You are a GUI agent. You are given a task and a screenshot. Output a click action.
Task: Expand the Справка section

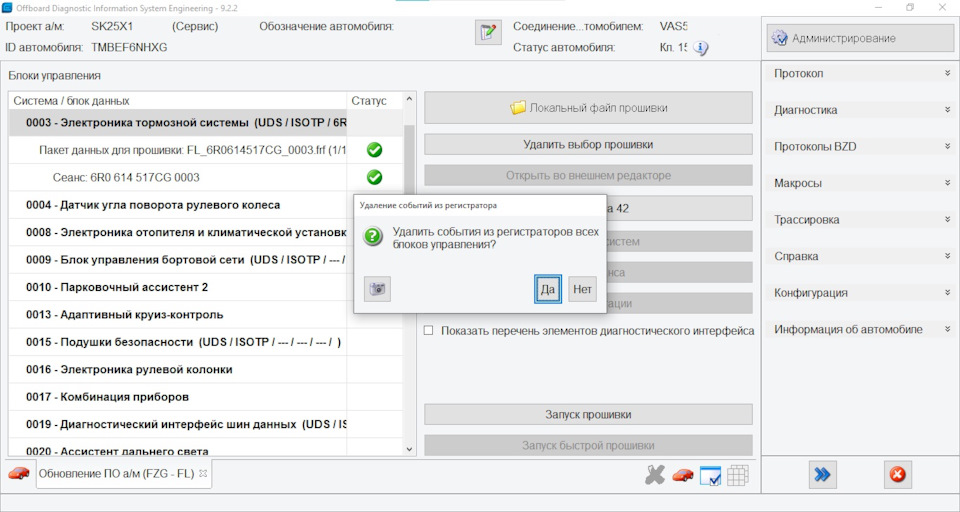pyautogui.click(x=859, y=256)
